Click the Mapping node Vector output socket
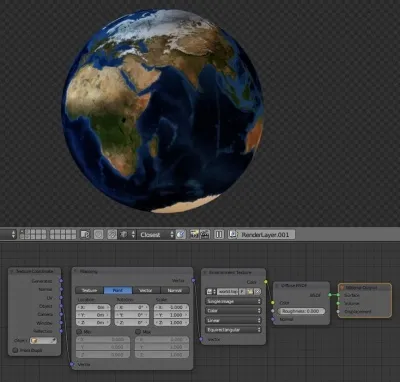Screen dimensions: 400x382 pos(193,280)
